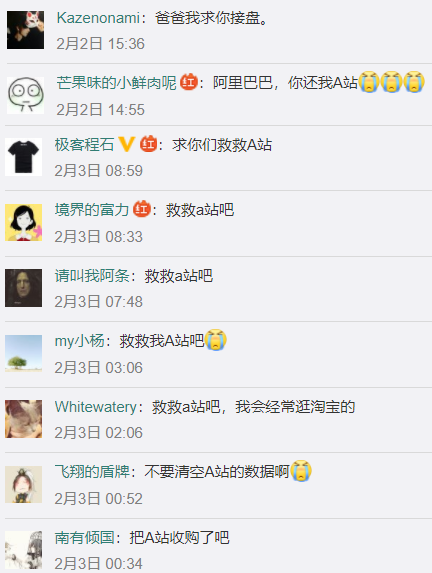The width and height of the screenshot is (432, 573).
Task: Click the username Whitewatery
Action: click(96, 407)
